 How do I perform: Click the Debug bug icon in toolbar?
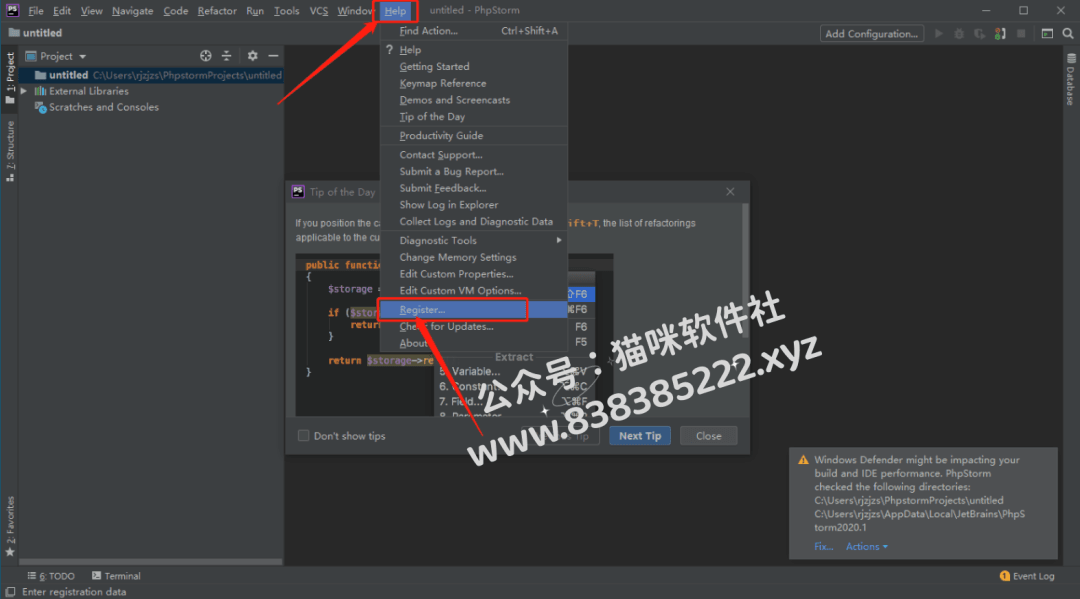pyautogui.click(x=959, y=33)
